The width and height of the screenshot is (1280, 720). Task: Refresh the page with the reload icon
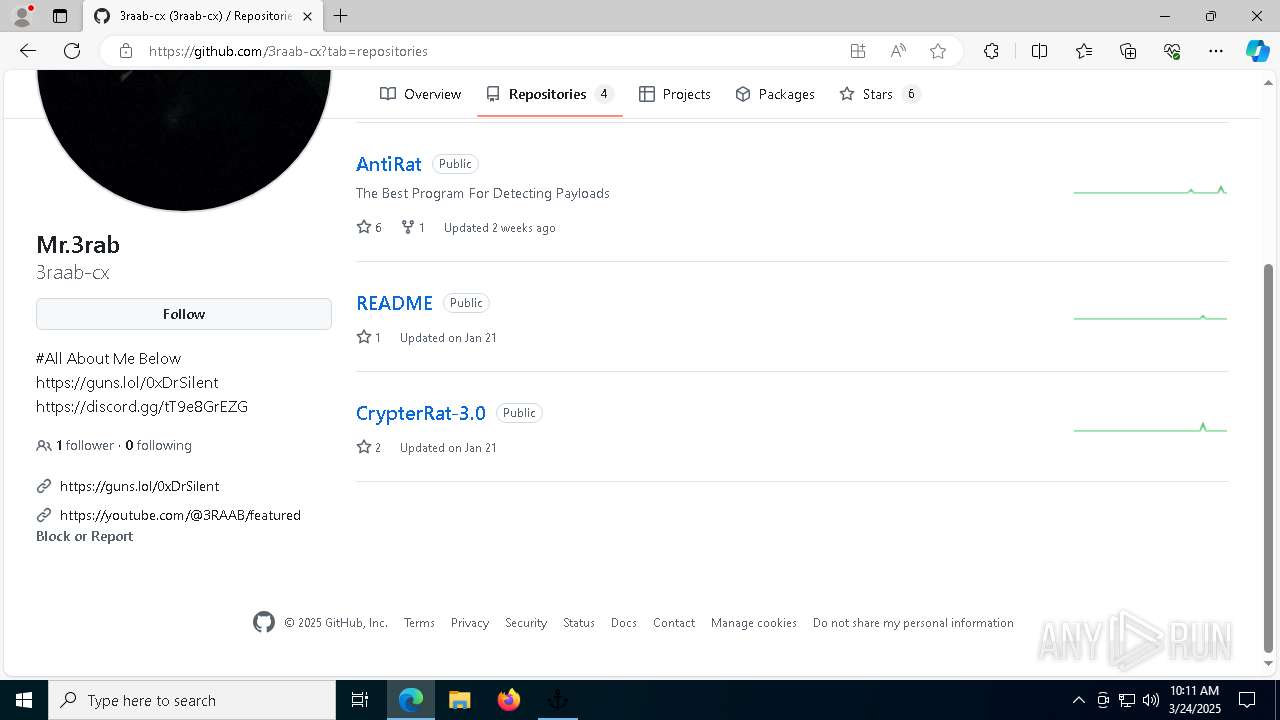72,51
